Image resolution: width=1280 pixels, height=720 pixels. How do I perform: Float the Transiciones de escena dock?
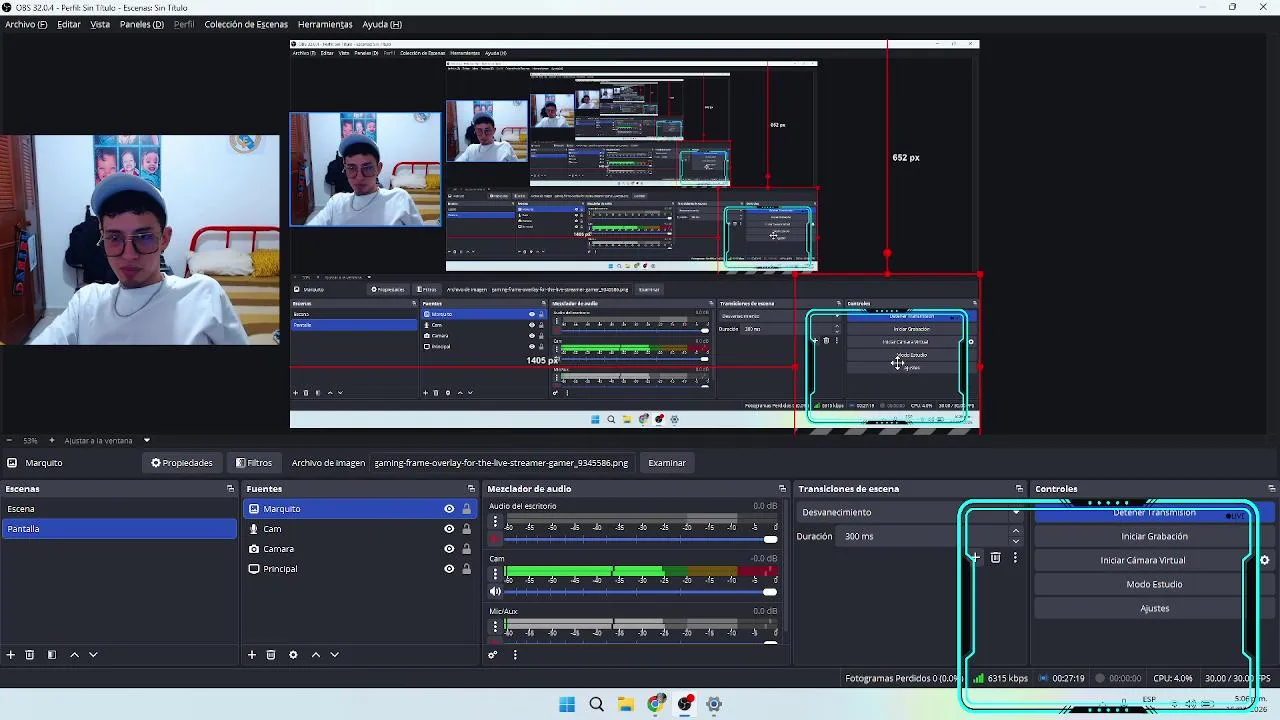coord(1019,489)
